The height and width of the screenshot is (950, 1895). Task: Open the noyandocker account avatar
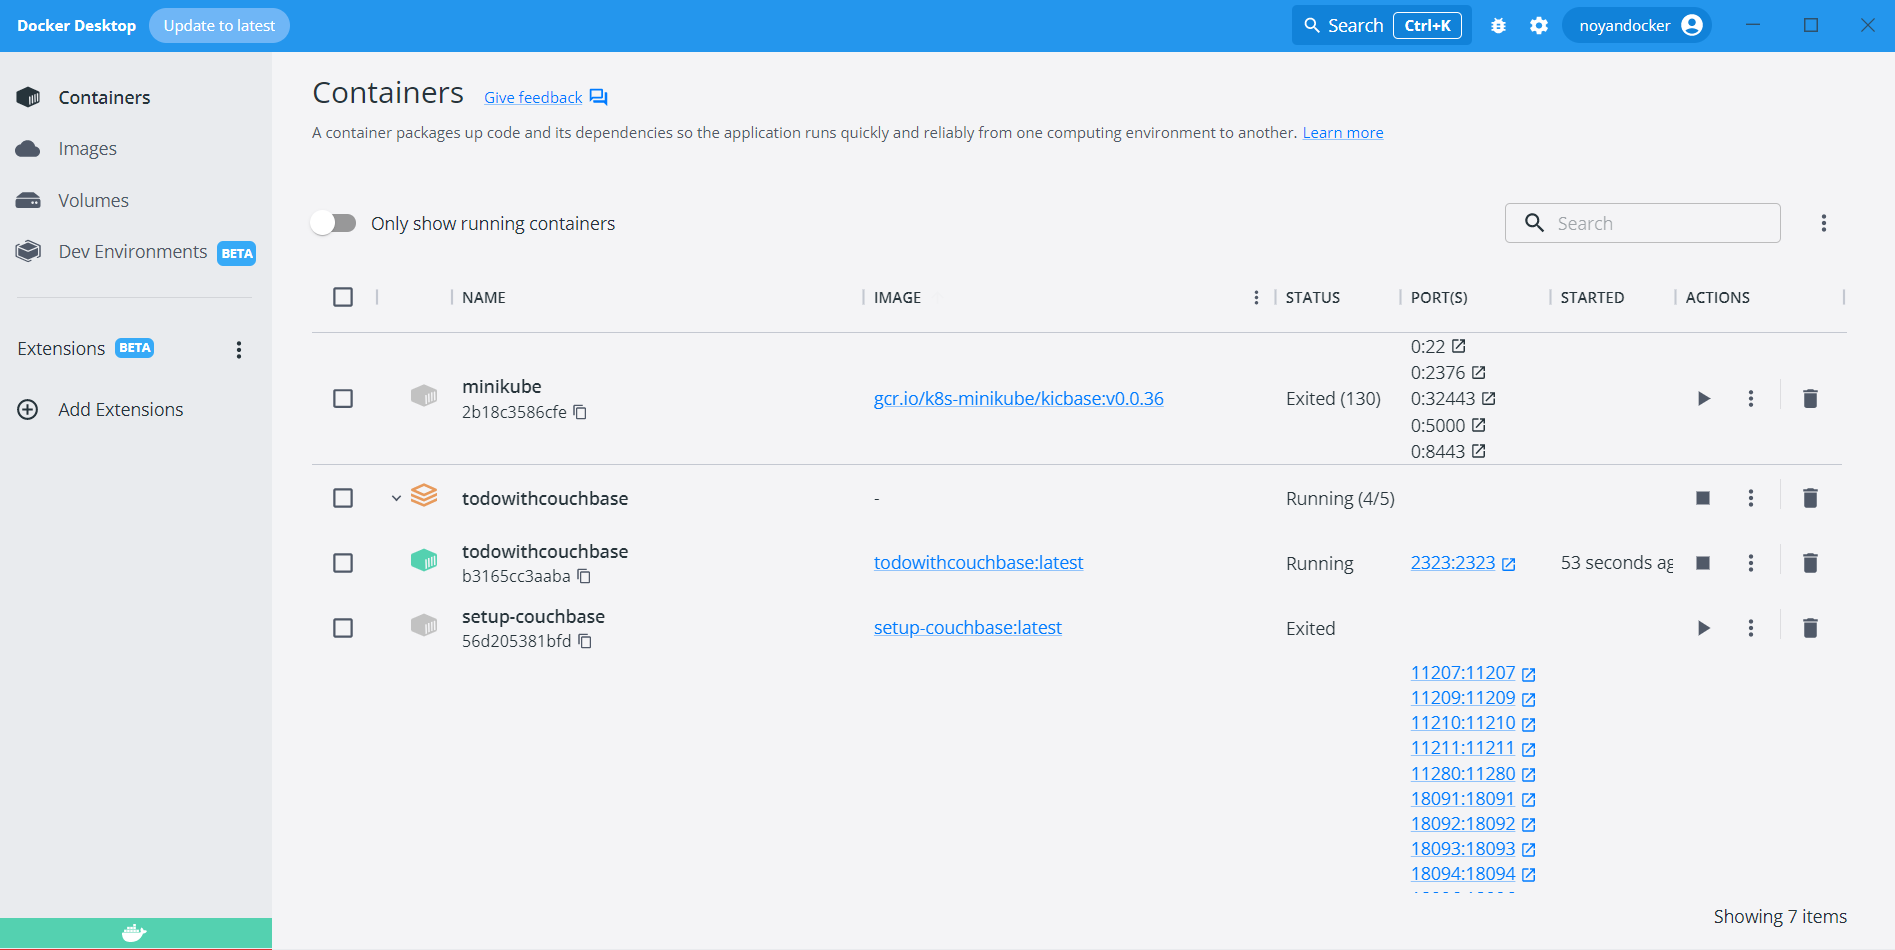(1692, 25)
